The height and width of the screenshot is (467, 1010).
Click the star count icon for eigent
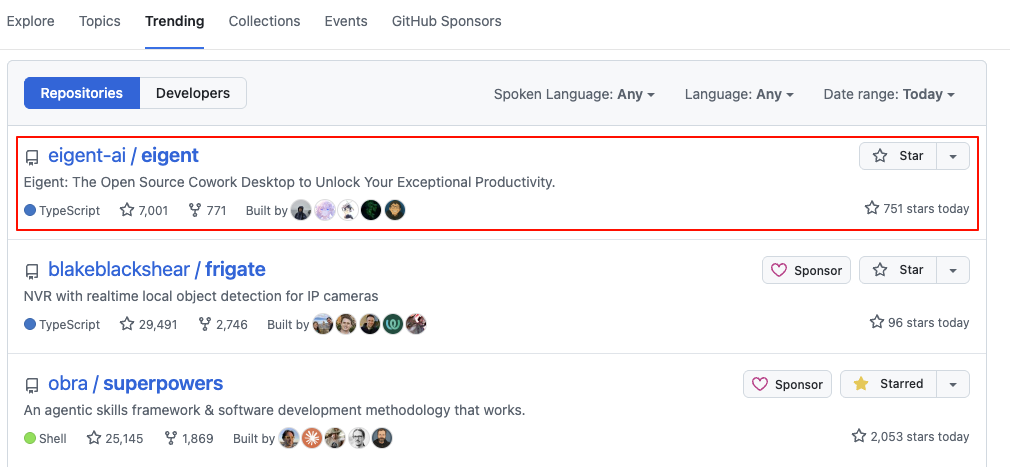coord(127,210)
